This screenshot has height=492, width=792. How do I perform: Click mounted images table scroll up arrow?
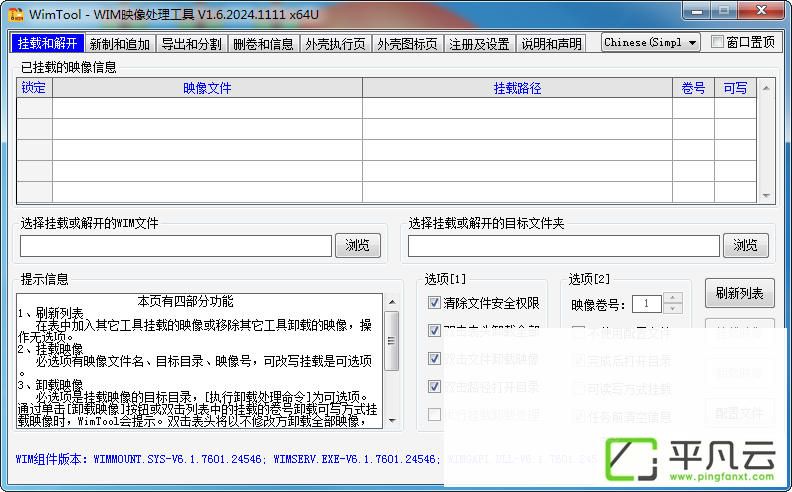pos(766,88)
